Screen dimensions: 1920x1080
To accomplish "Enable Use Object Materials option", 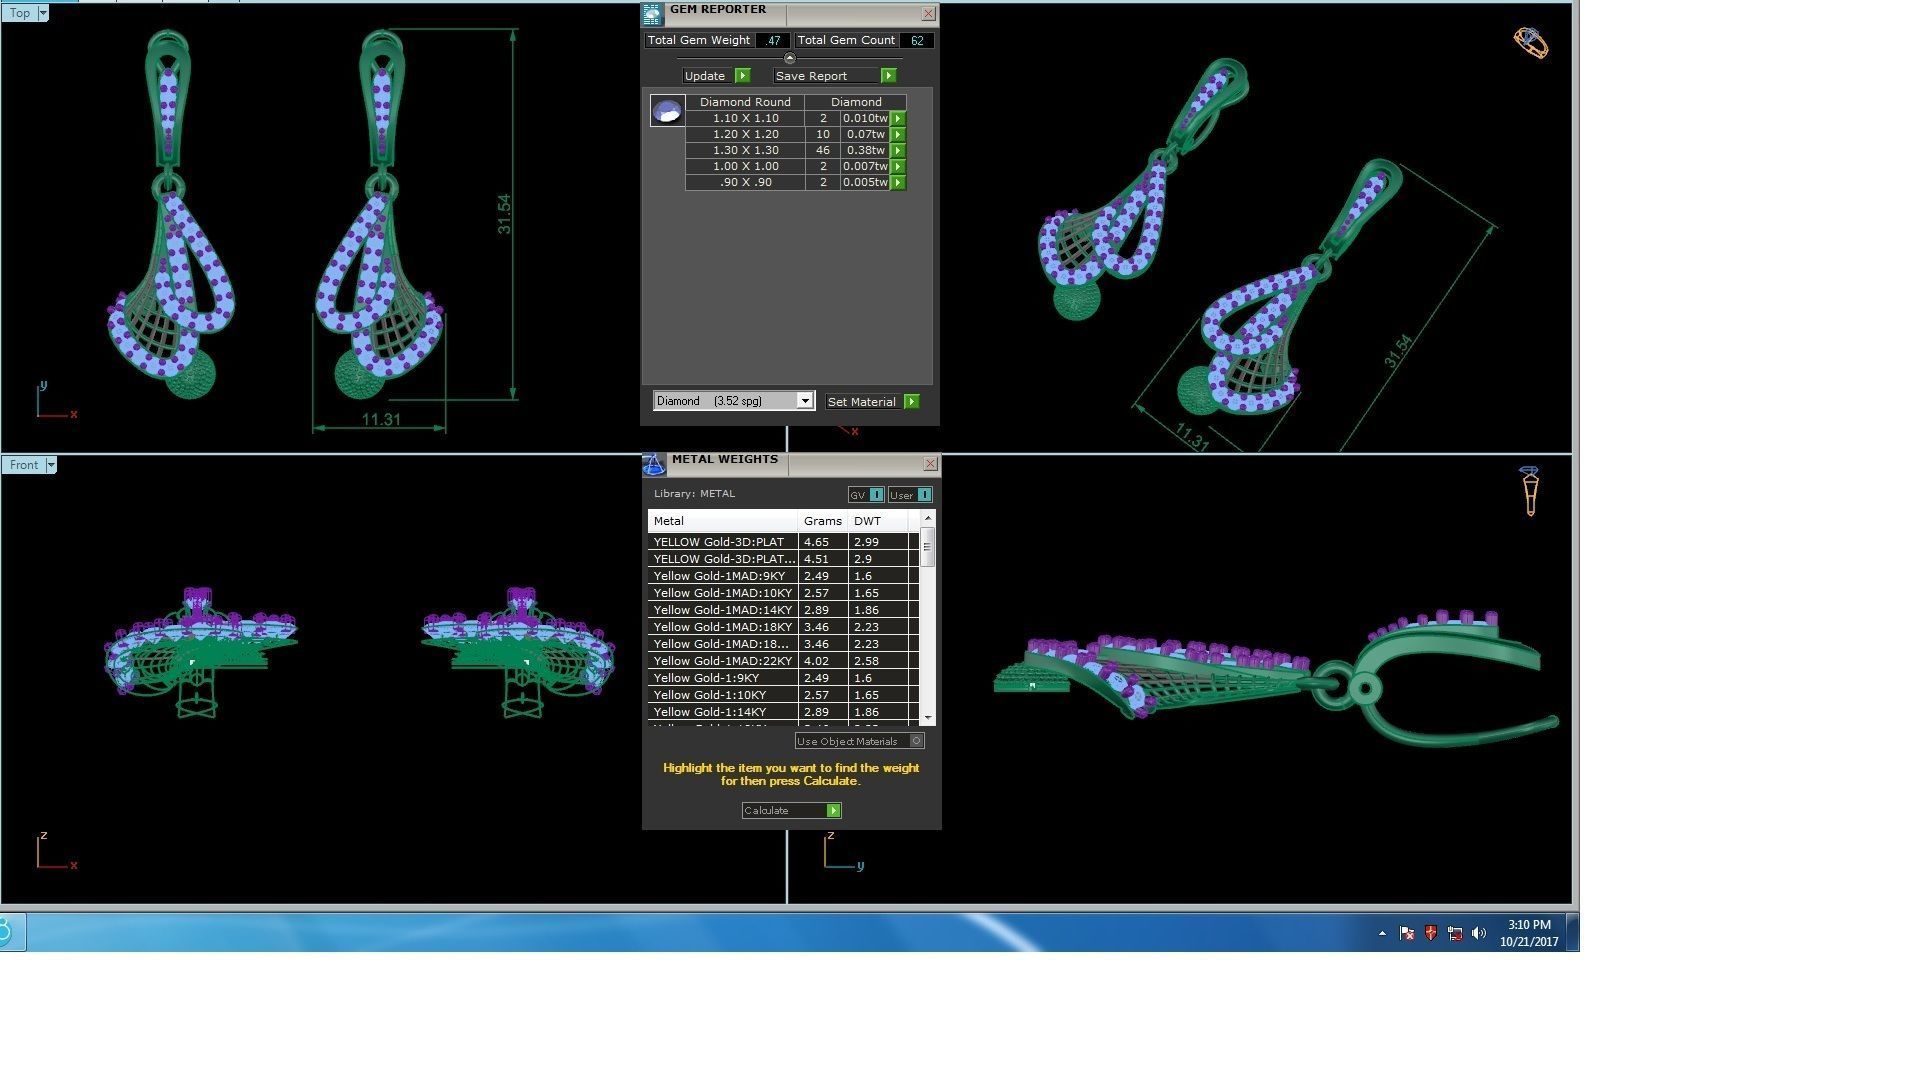I will (x=916, y=741).
